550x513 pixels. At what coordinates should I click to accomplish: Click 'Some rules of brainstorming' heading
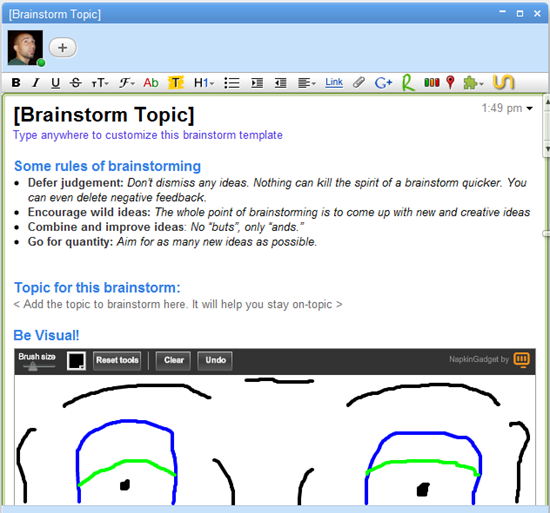click(x=107, y=166)
